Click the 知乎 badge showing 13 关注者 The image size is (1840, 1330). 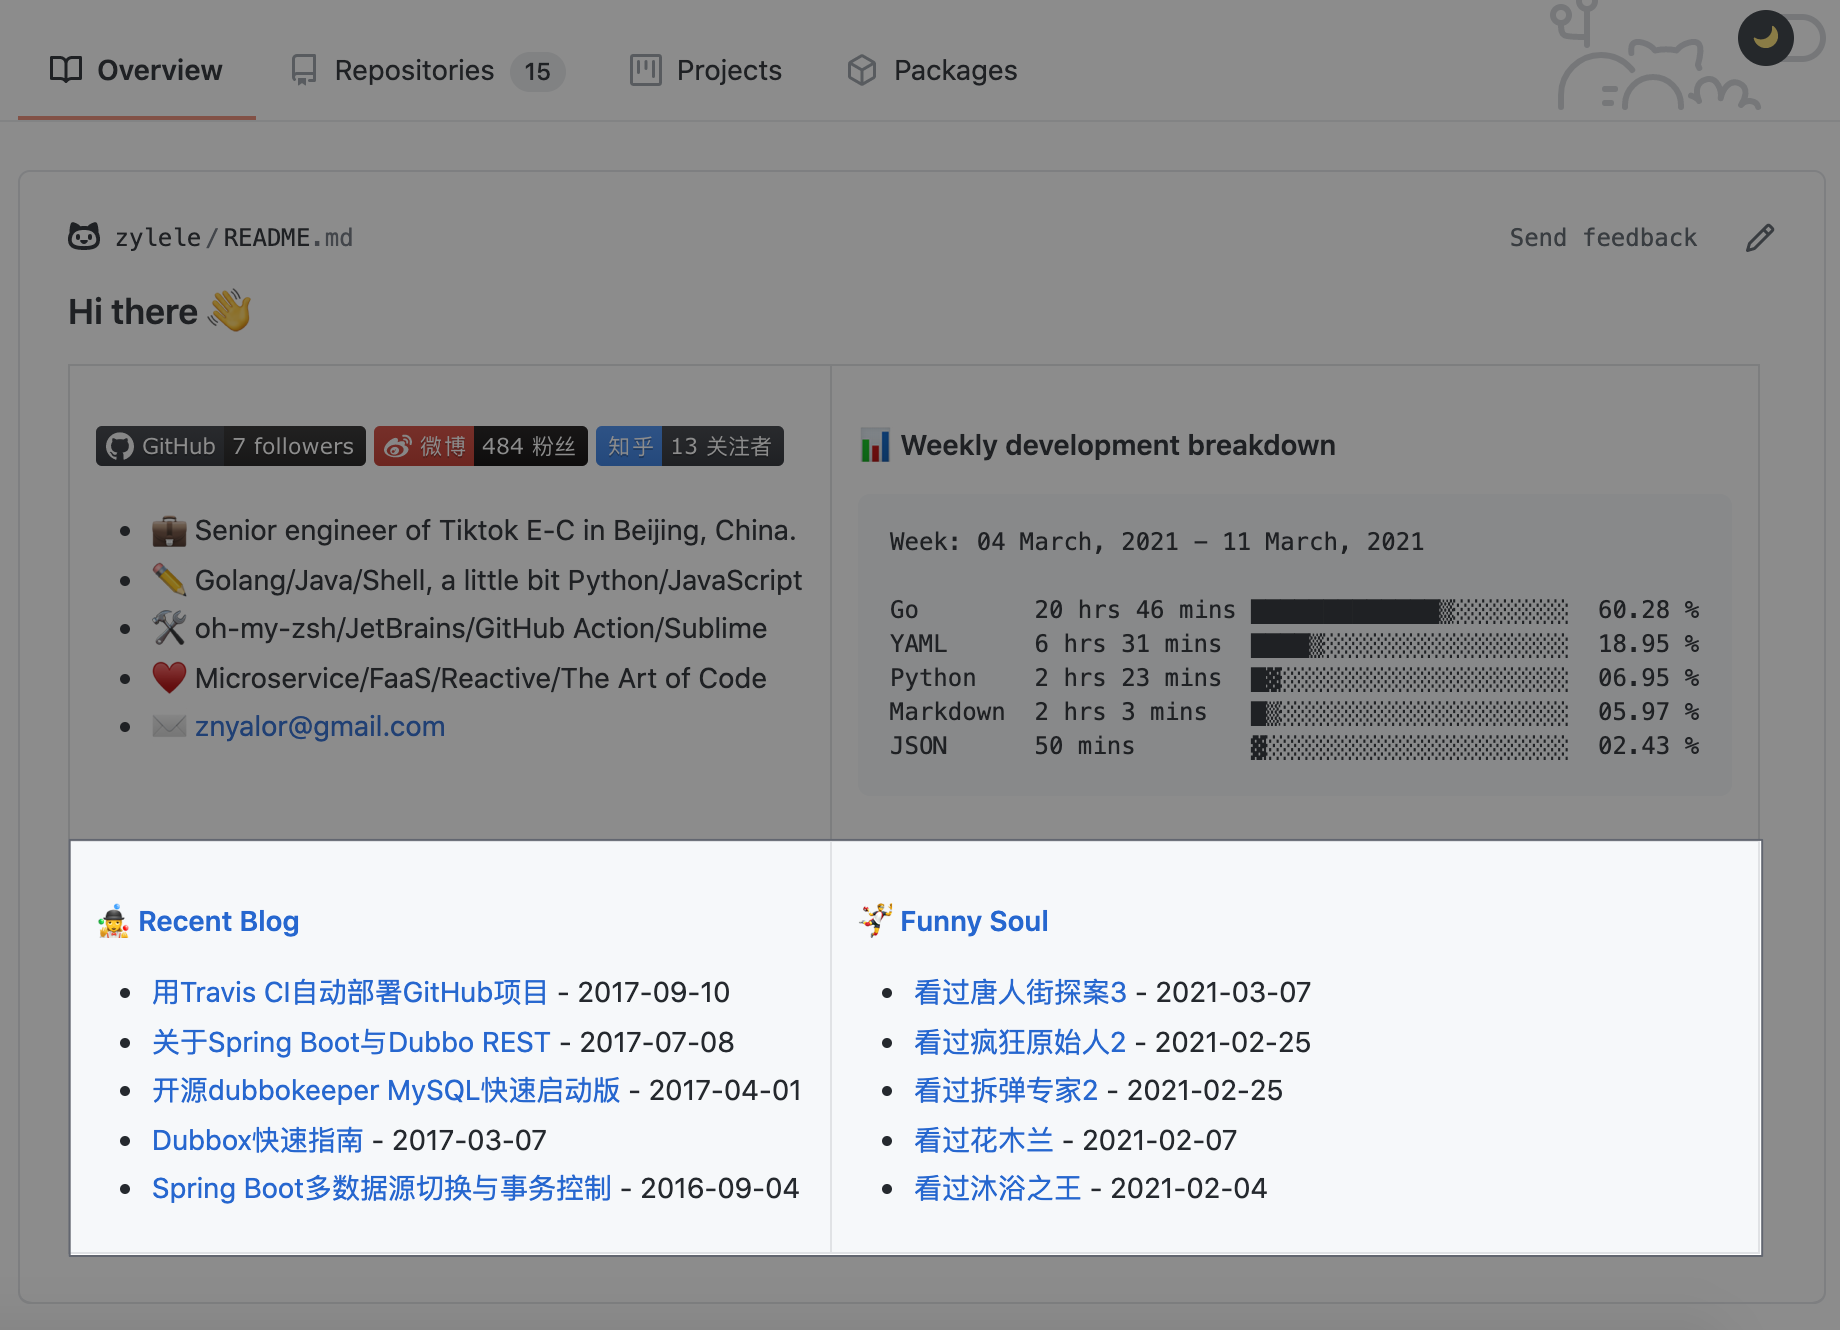pos(689,446)
